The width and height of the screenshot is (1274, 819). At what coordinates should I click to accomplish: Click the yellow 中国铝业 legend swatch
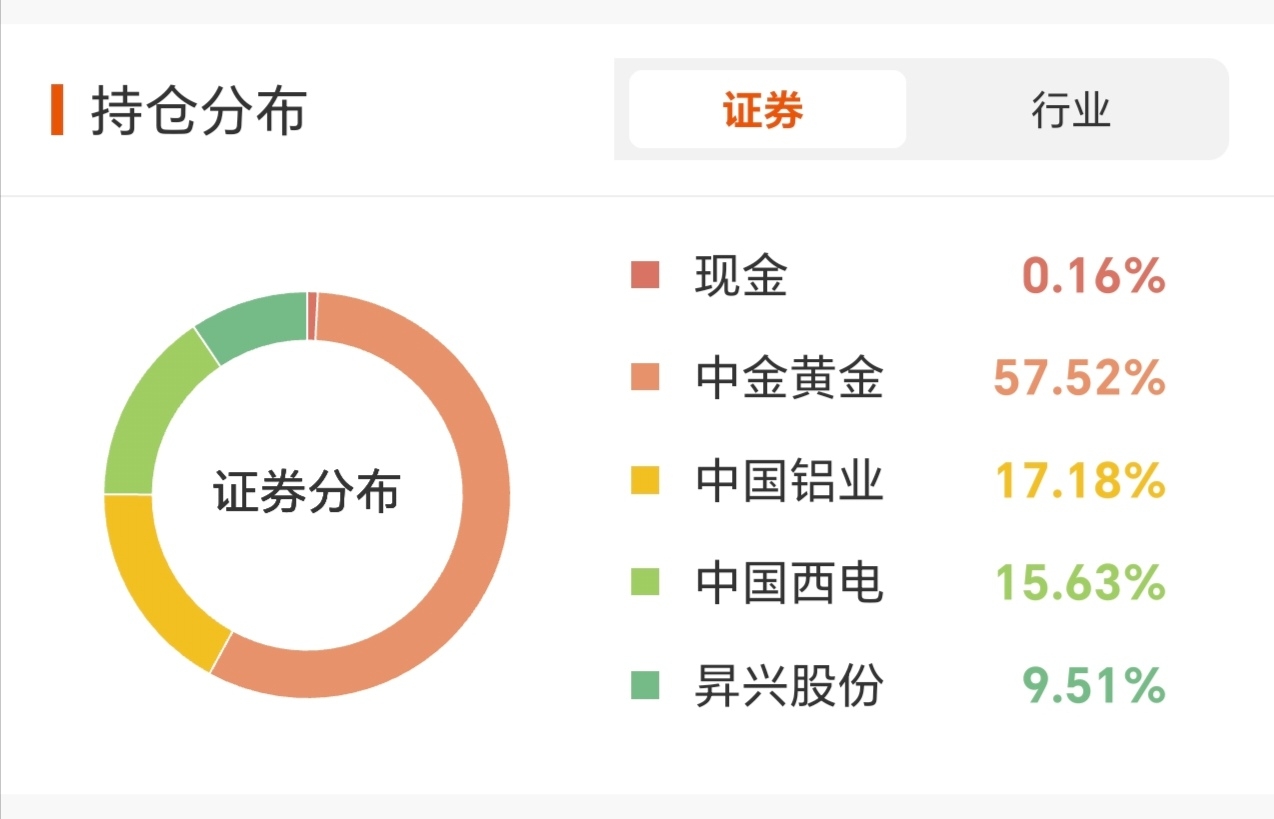pos(645,481)
